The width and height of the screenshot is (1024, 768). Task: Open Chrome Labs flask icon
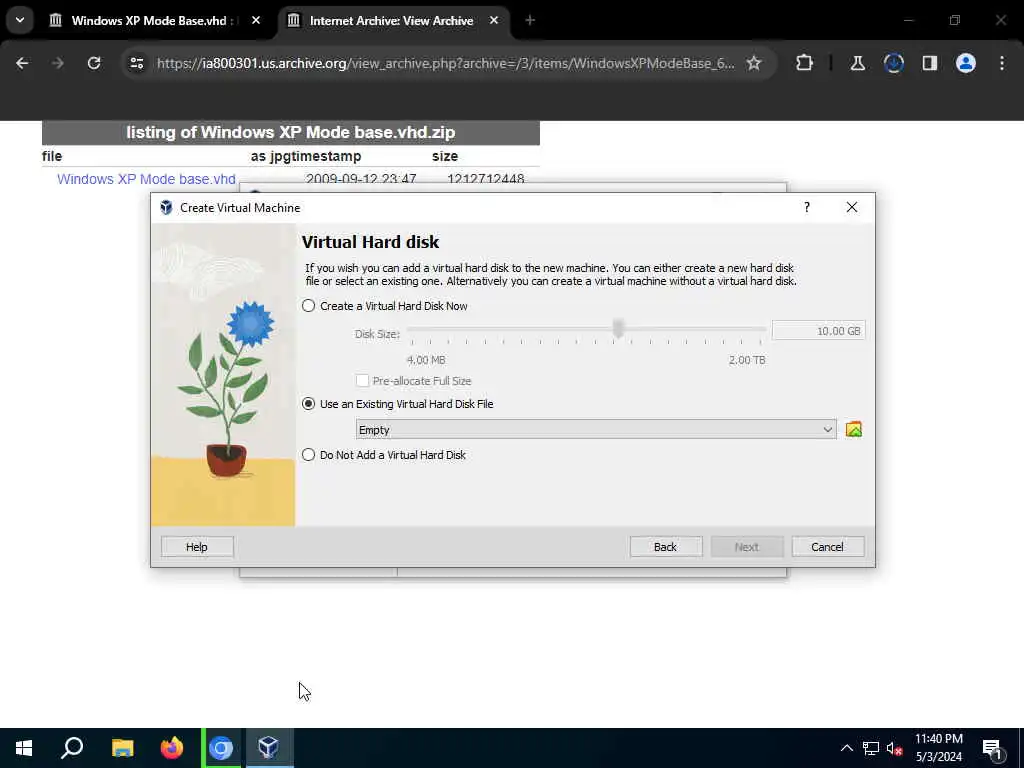(857, 63)
